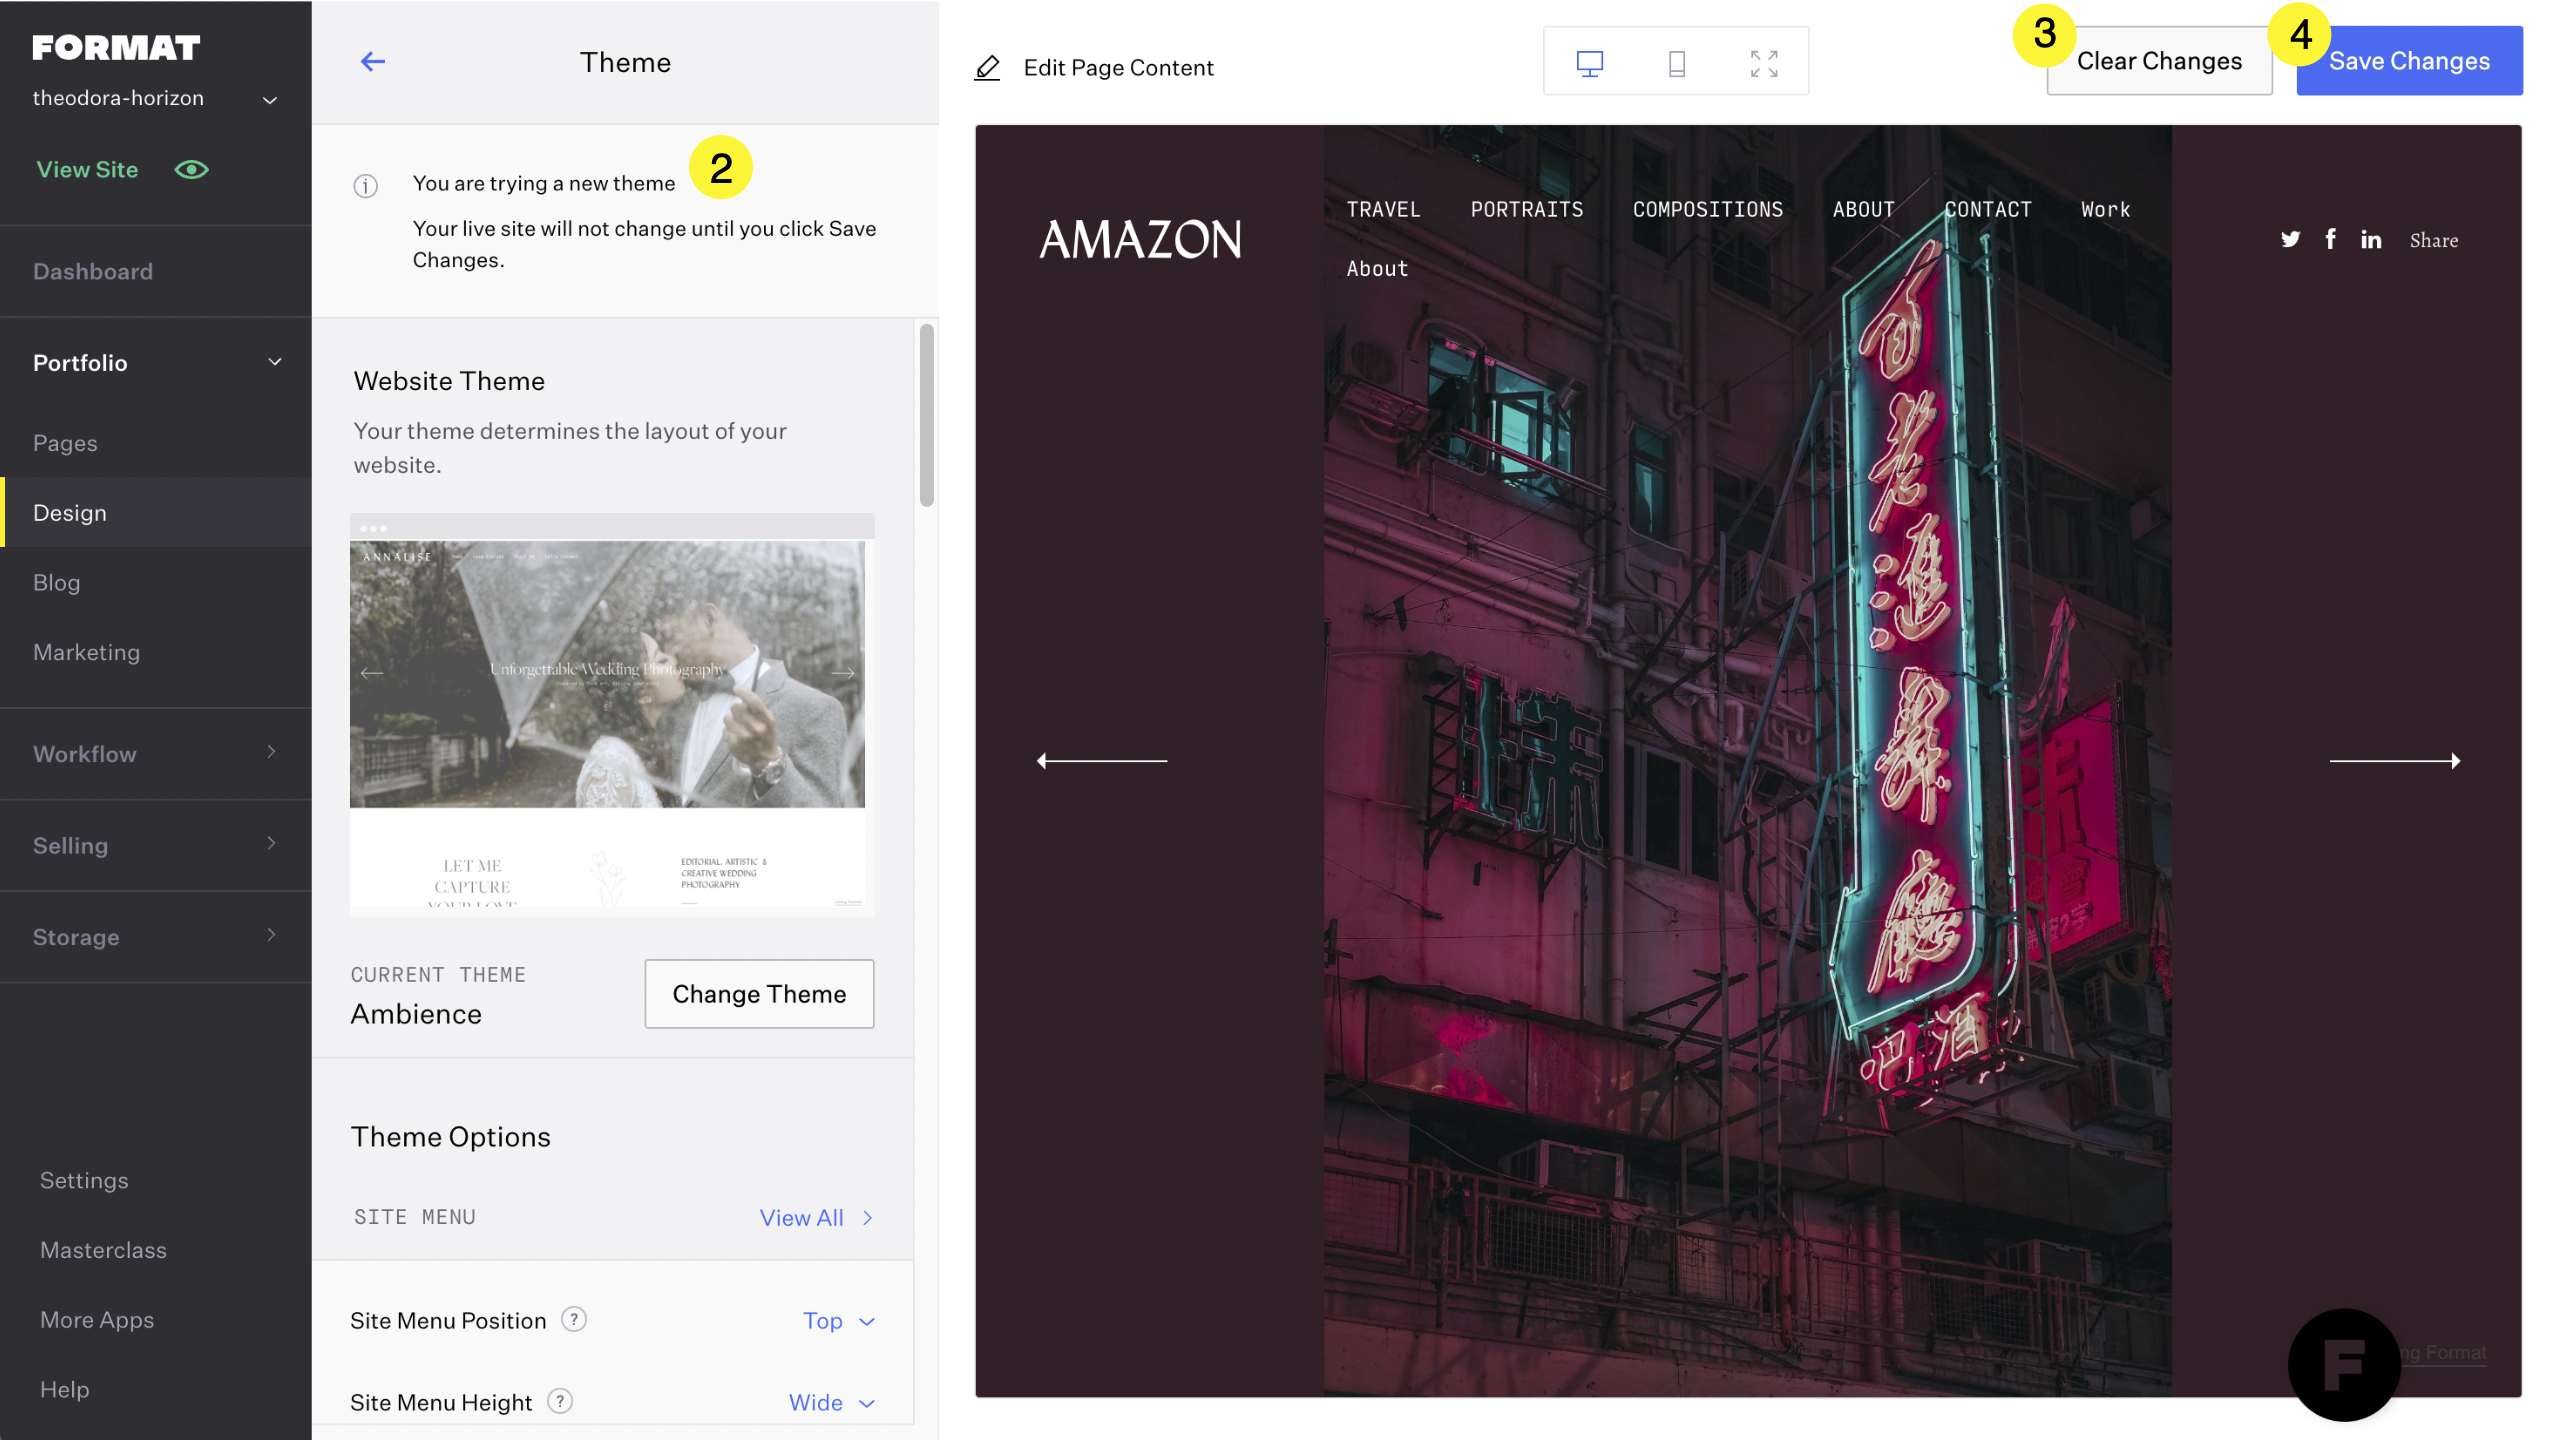This screenshot has width=2554, height=1440.
Task: Expand the Selling section
Action: point(156,845)
